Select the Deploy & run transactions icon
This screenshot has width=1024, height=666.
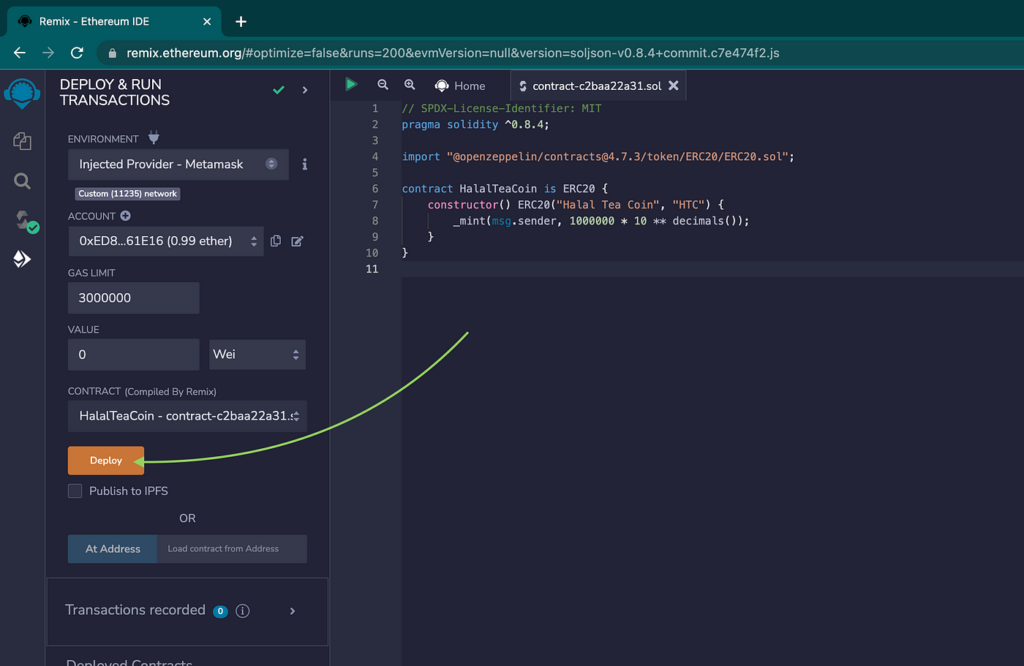click(x=22, y=259)
